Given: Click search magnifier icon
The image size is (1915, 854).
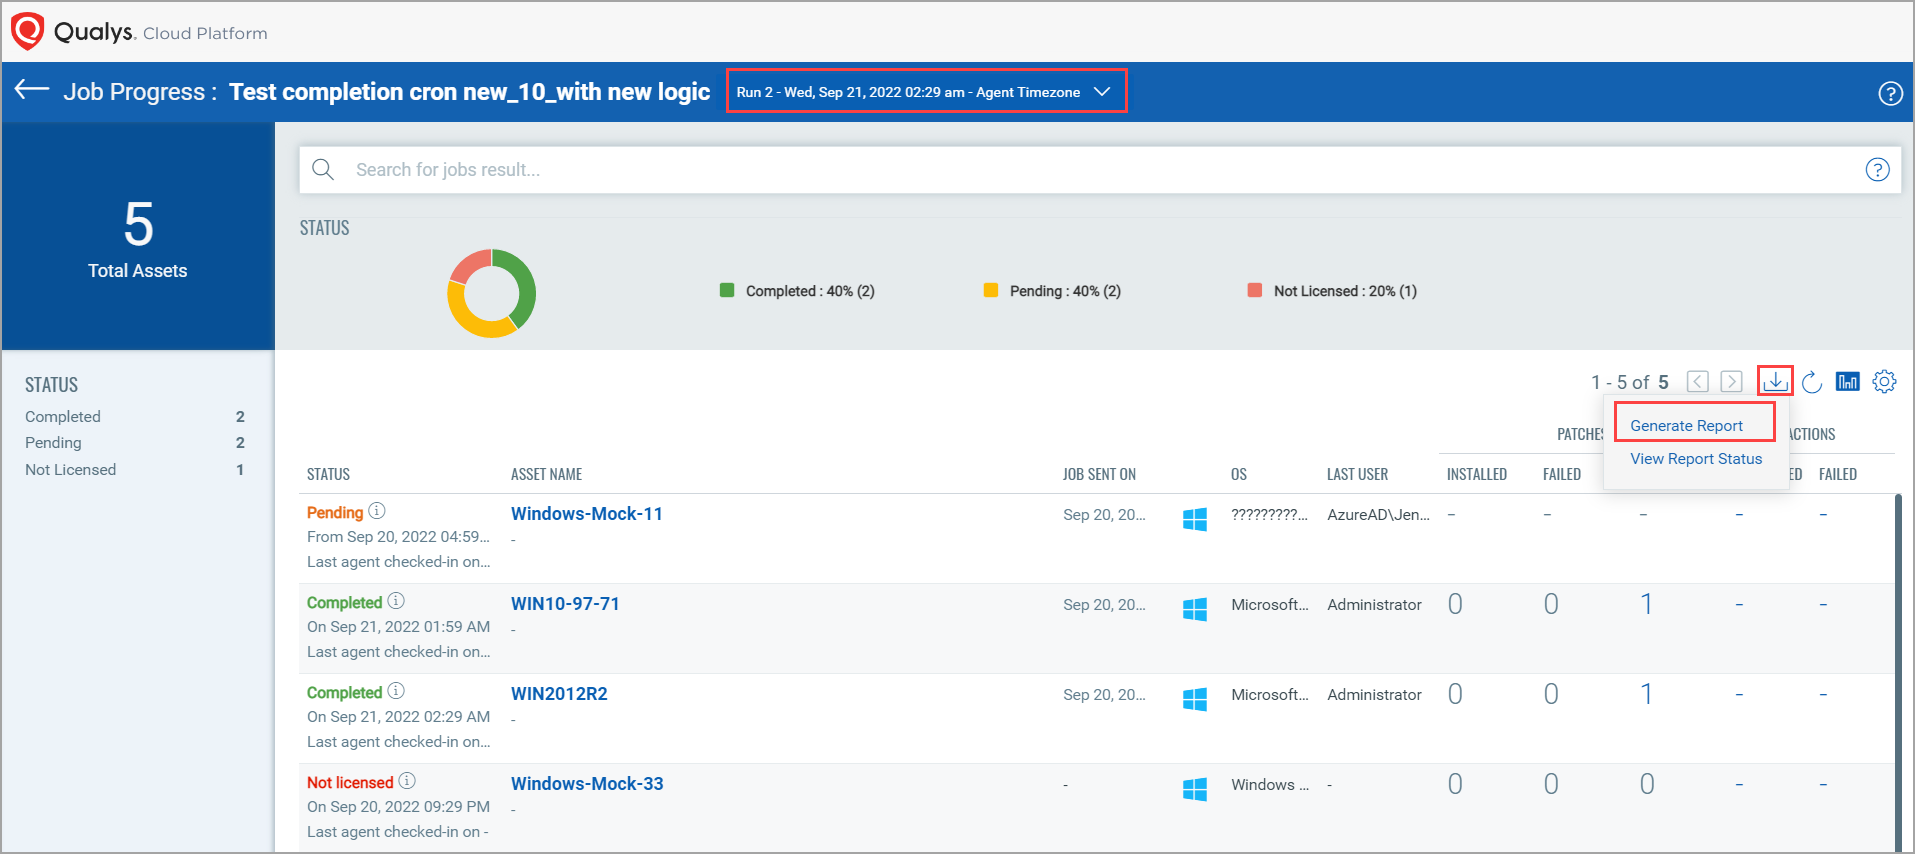Looking at the screenshot, I should (x=323, y=169).
